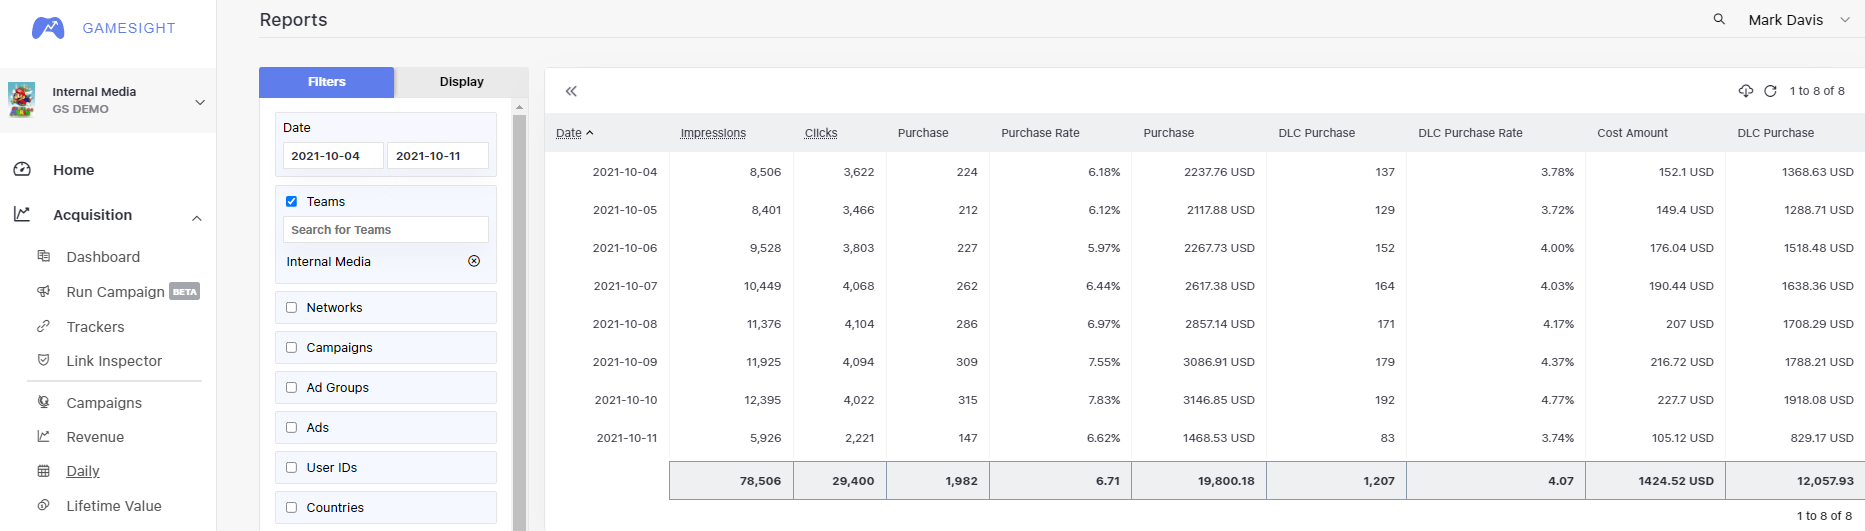Sort table by Impressions column

[713, 133]
